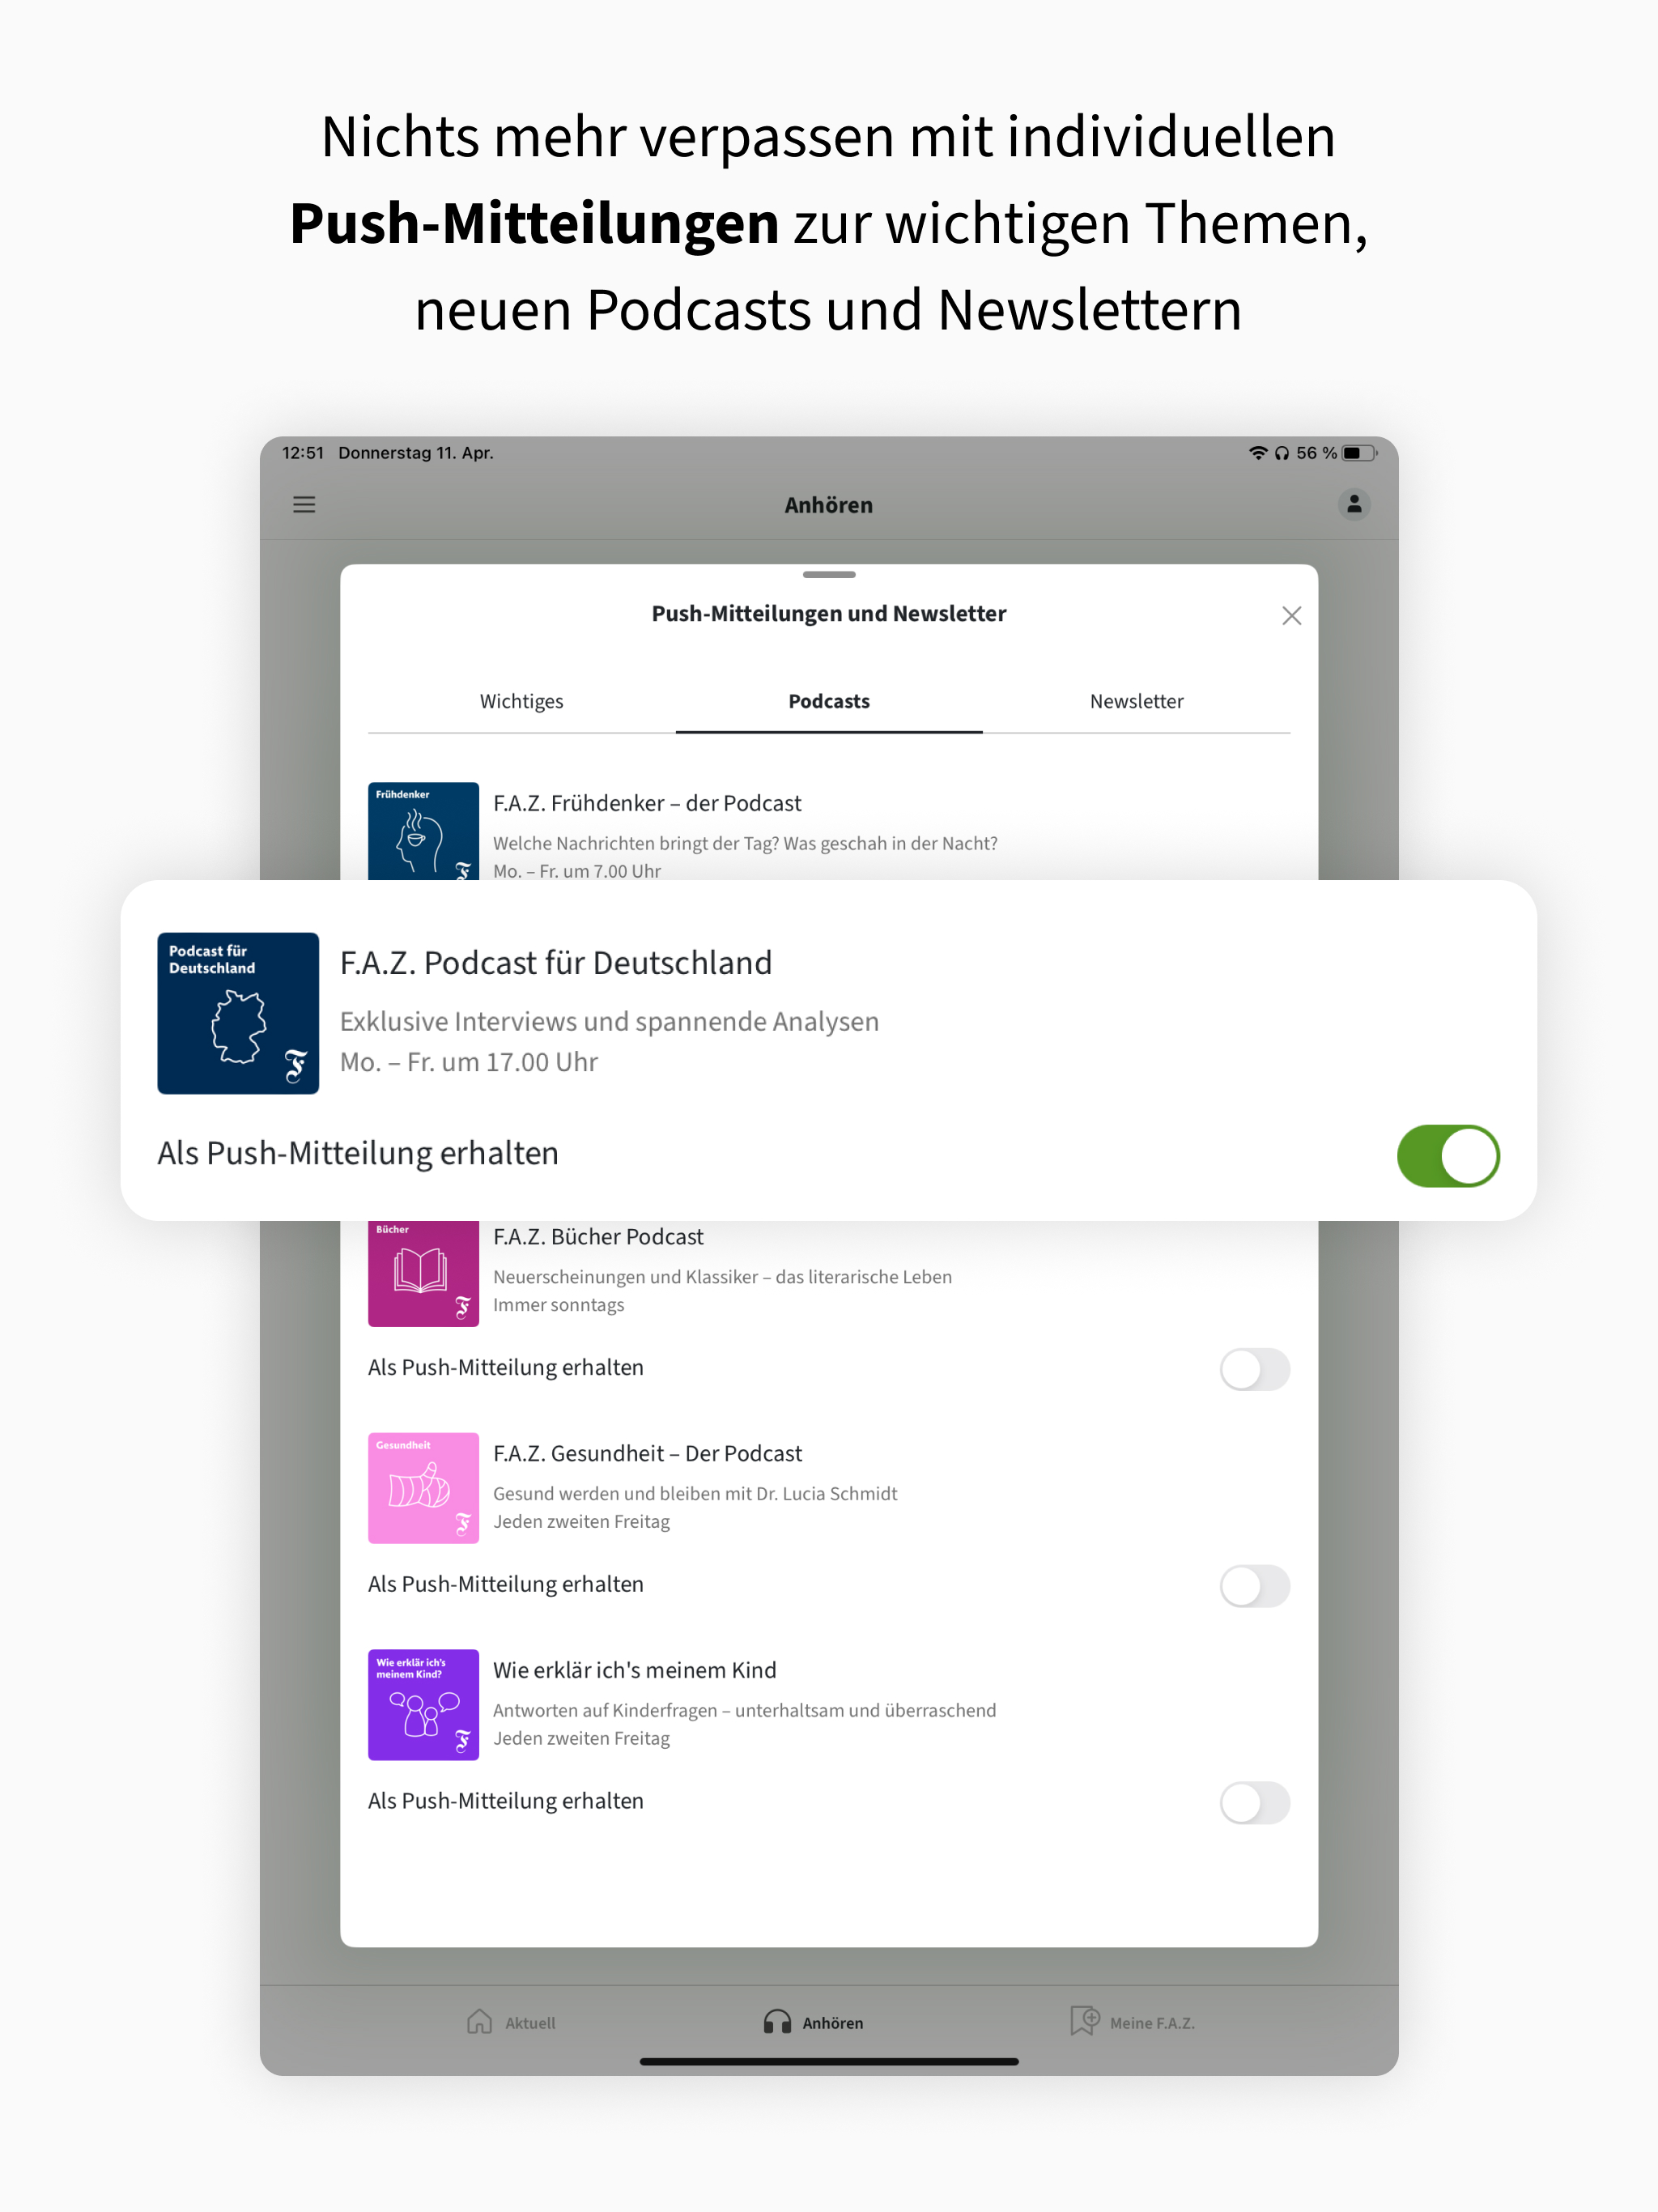The image size is (1658, 2212).
Task: Enable push for F.A.Z. Gesundheit podcast
Action: point(1254,1586)
